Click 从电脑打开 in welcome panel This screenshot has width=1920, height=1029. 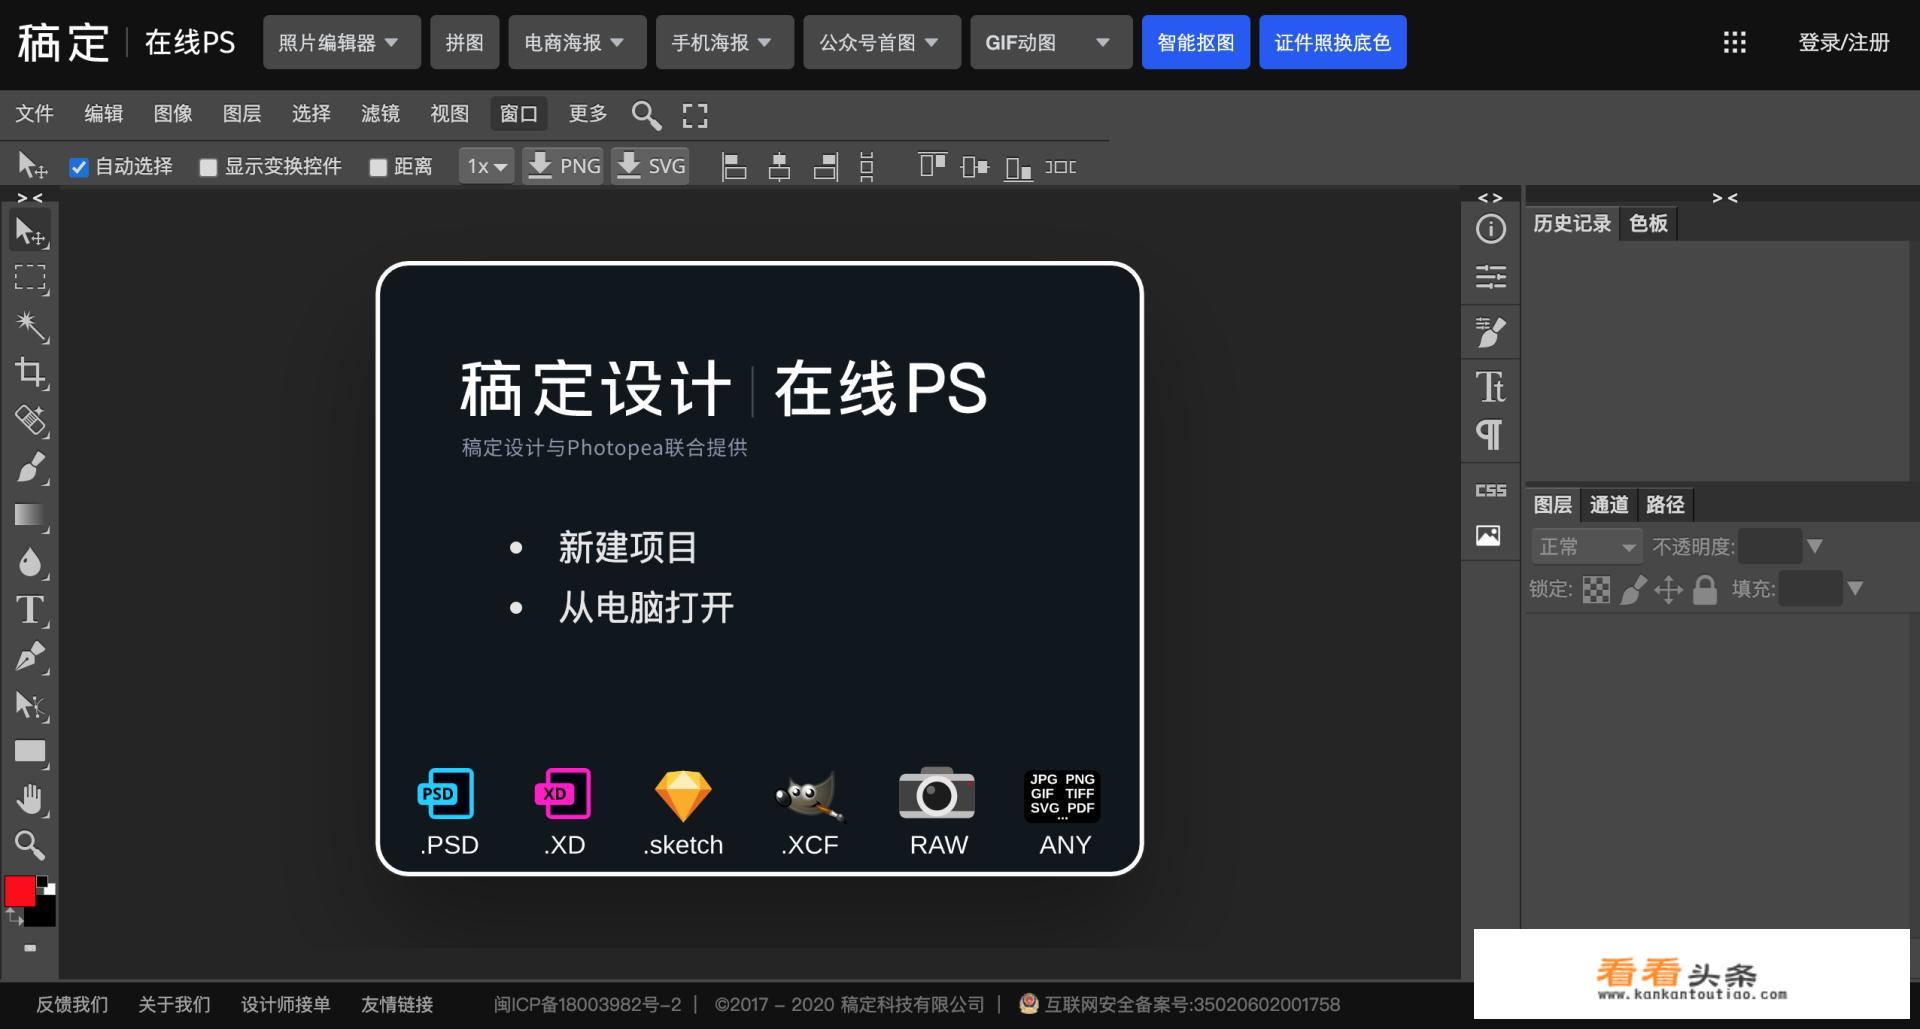click(646, 607)
